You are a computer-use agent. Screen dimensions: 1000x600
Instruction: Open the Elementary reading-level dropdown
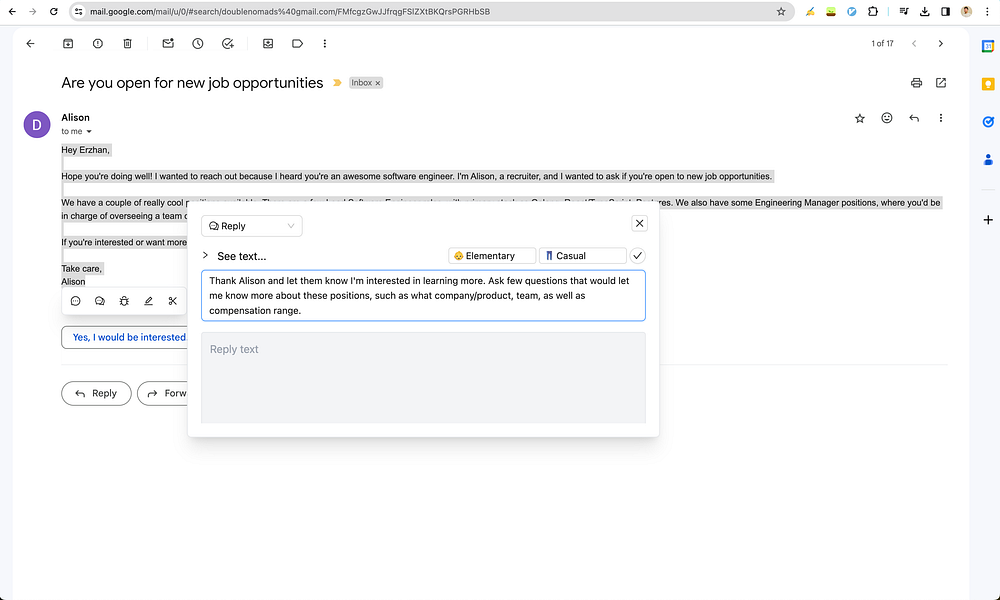point(491,255)
